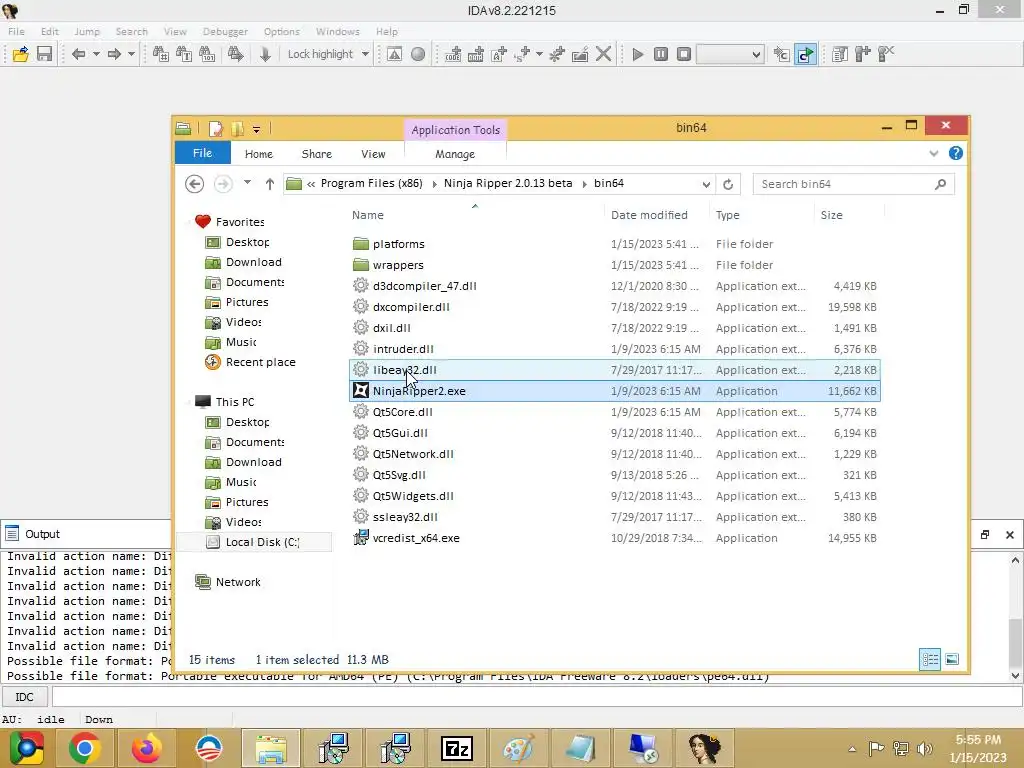The height and width of the screenshot is (768, 1024).
Task: Click the IDC command input field
Action: click(536, 697)
